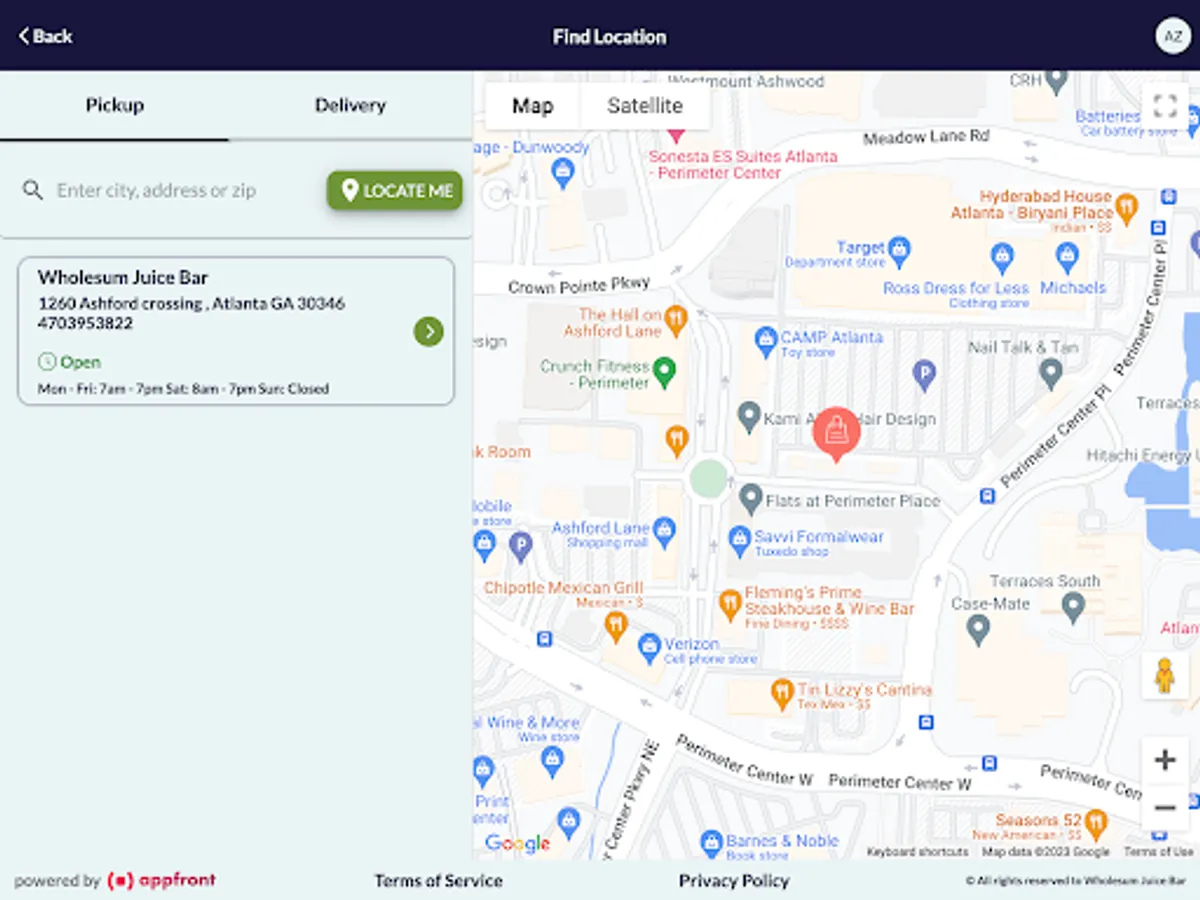Click the Seasons 52 restaurant pin
The width and height of the screenshot is (1200, 900).
tap(1097, 823)
